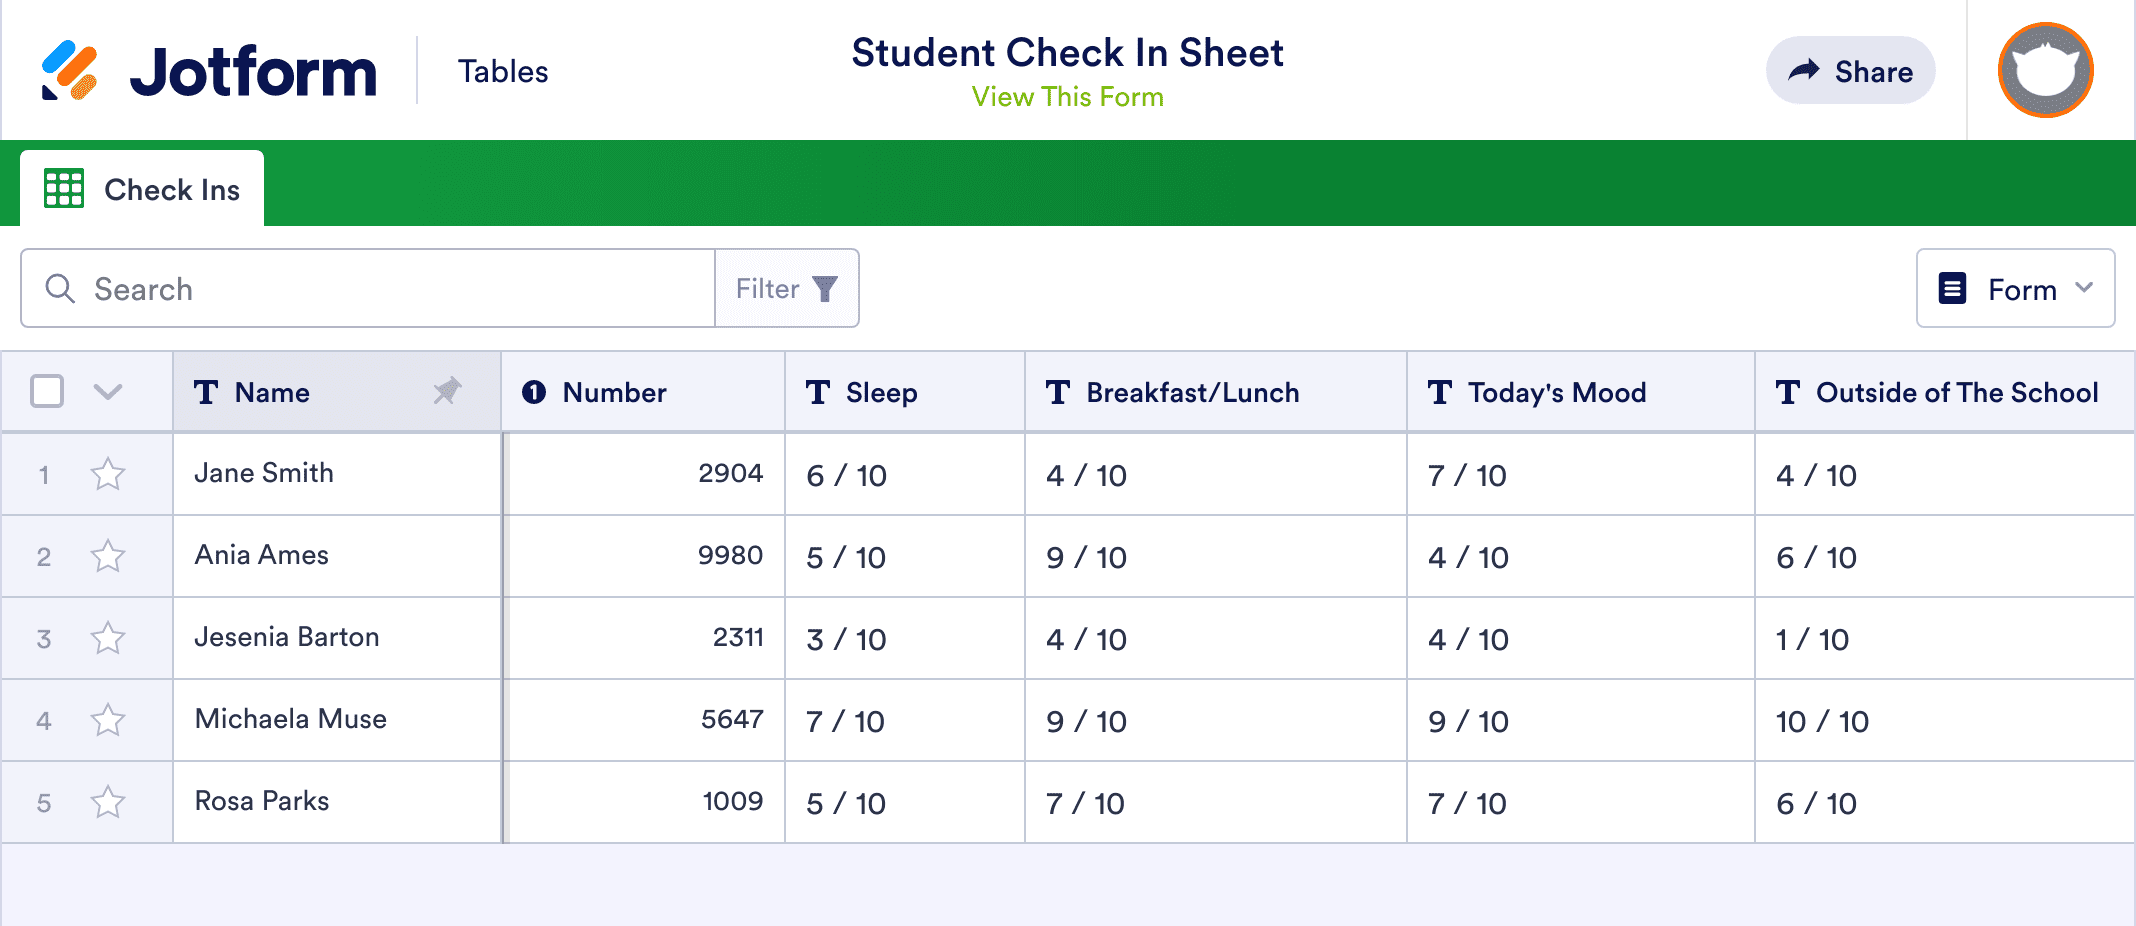
Task: Click the text type icon on the Sleep column
Action: (x=817, y=392)
